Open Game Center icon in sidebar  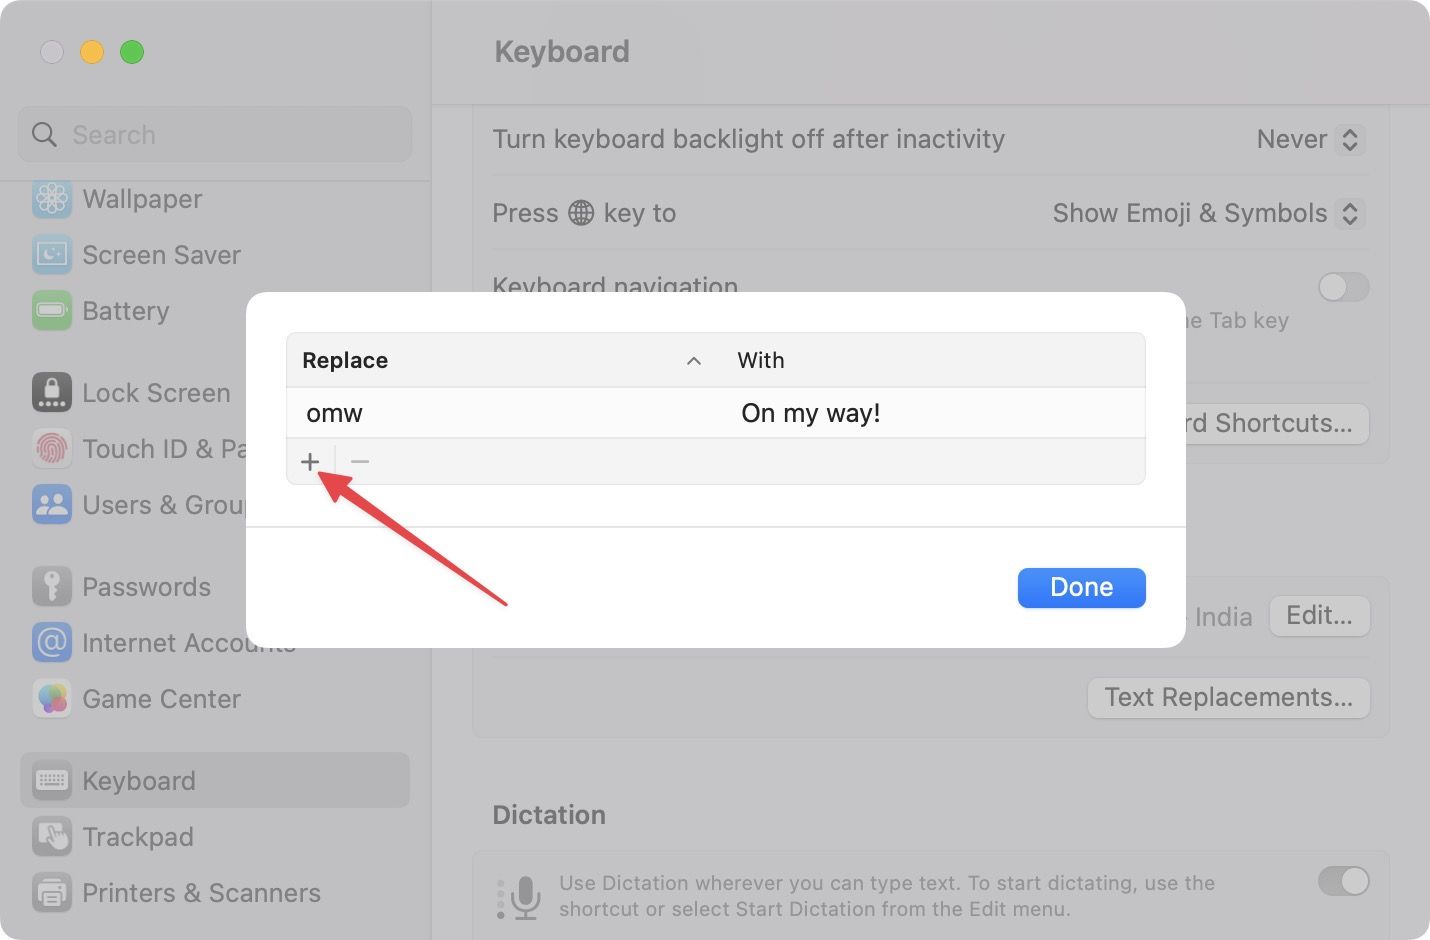coord(52,699)
